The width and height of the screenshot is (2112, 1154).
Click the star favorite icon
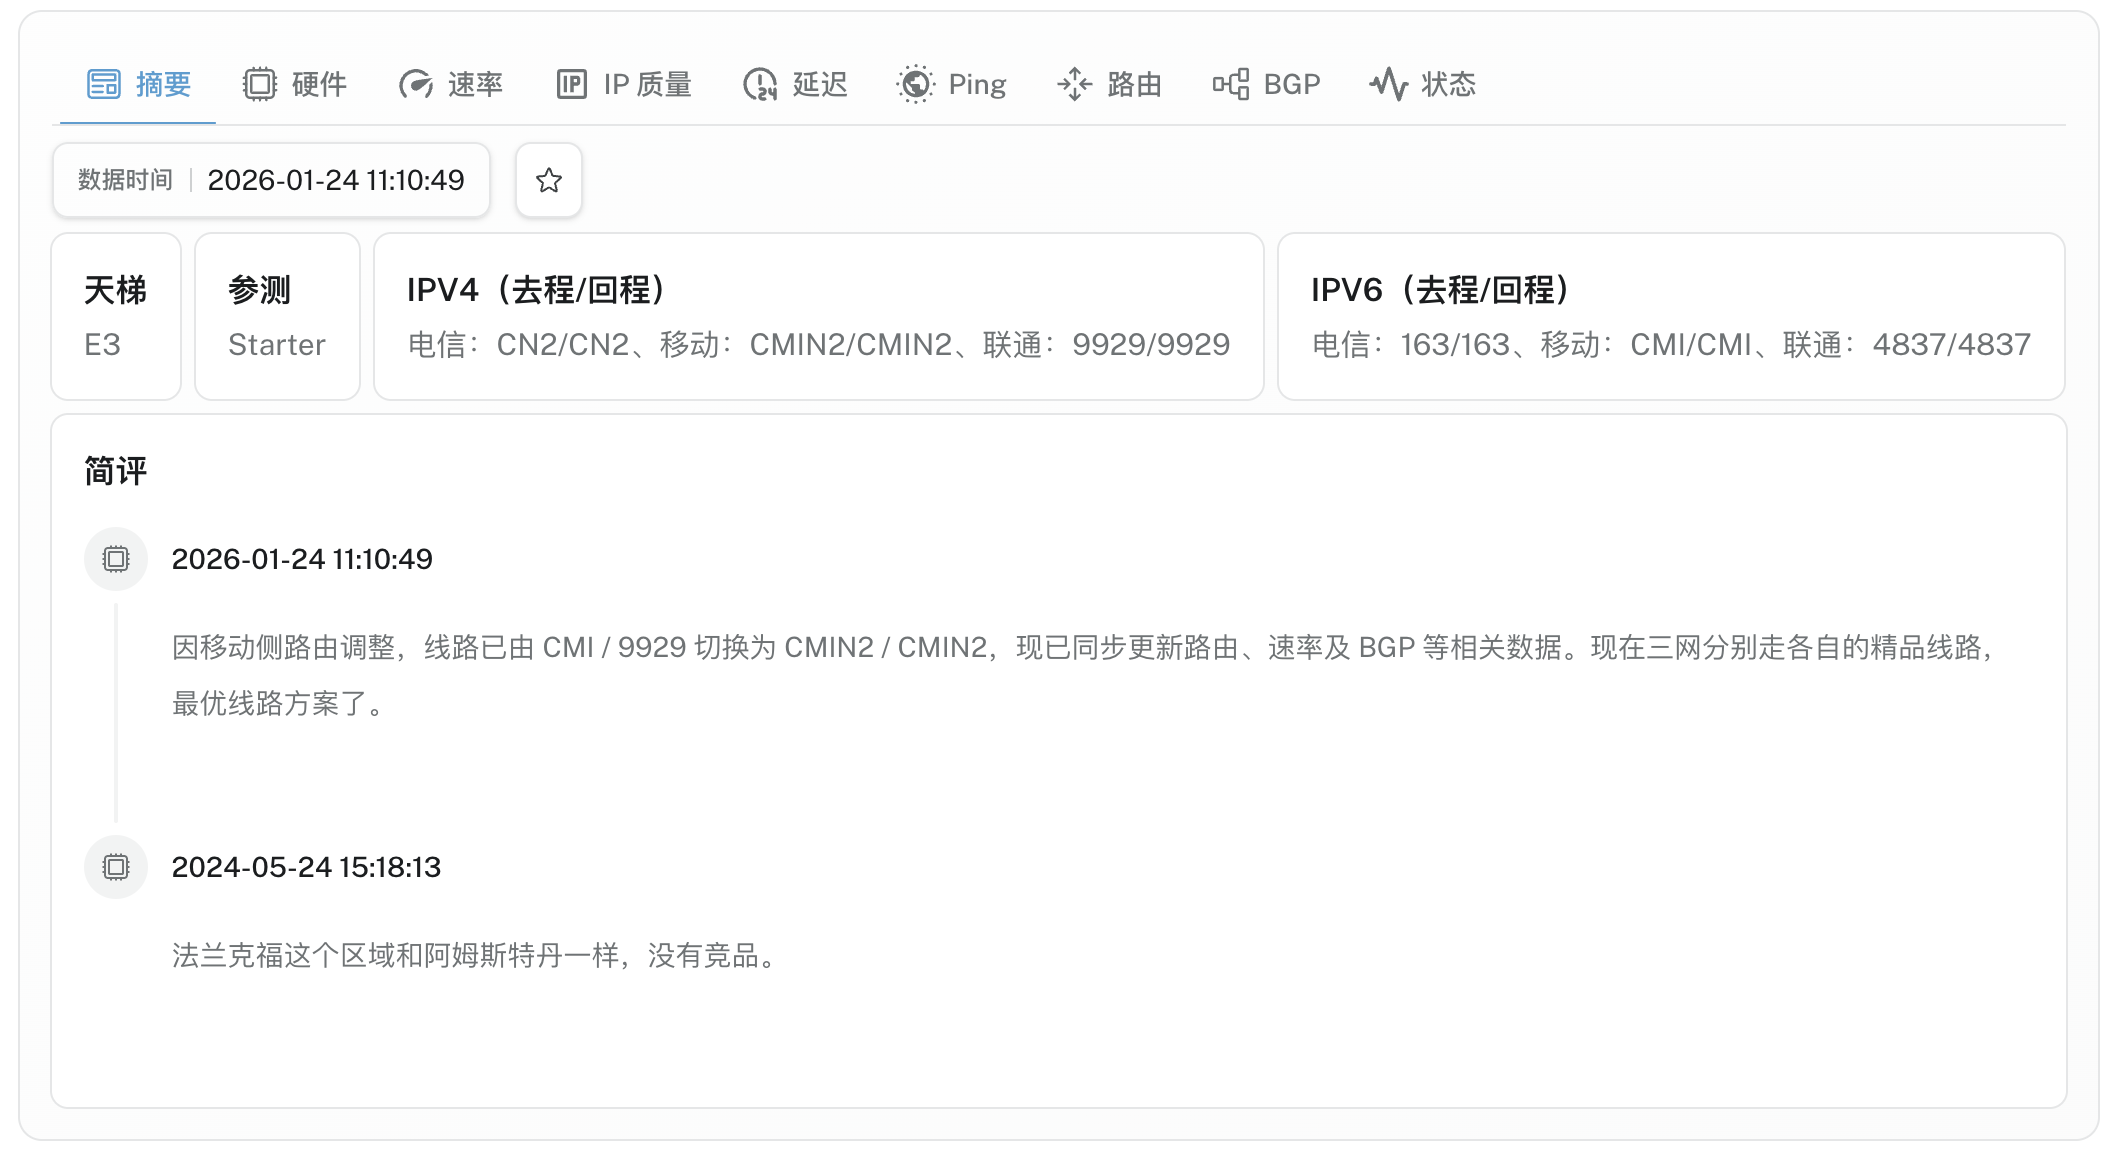pyautogui.click(x=548, y=180)
